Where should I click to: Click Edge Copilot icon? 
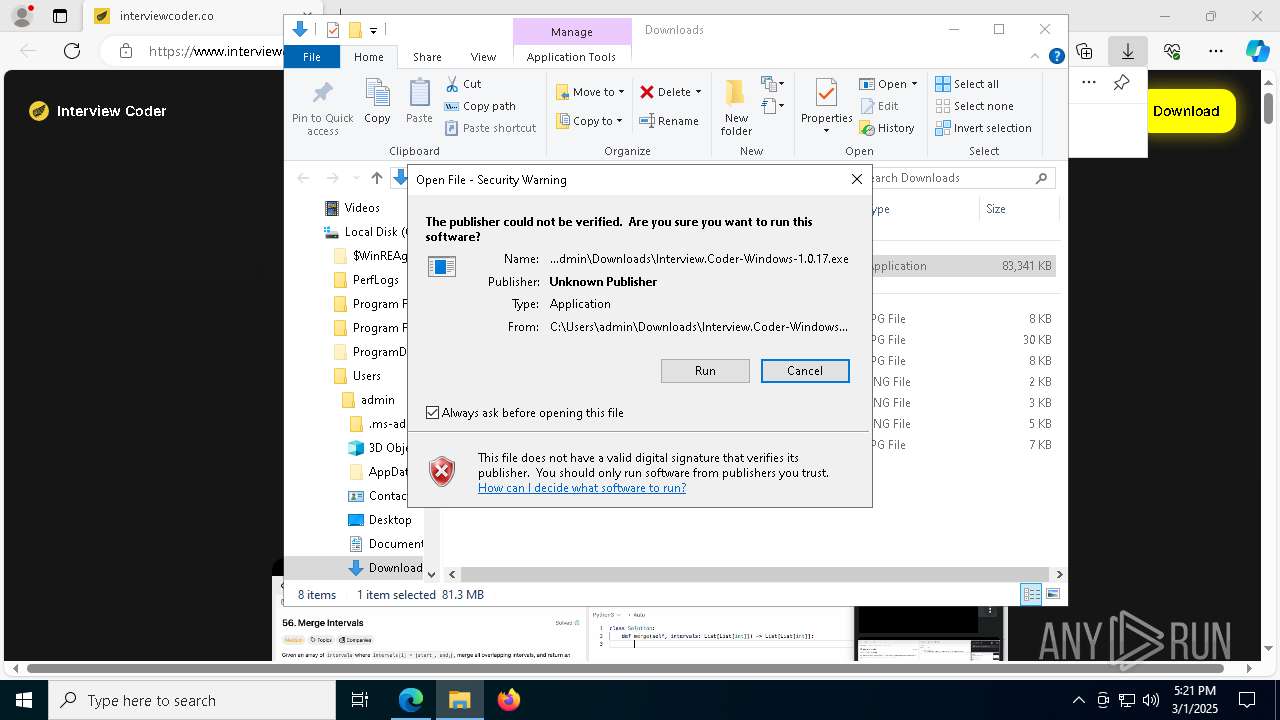[1257, 51]
